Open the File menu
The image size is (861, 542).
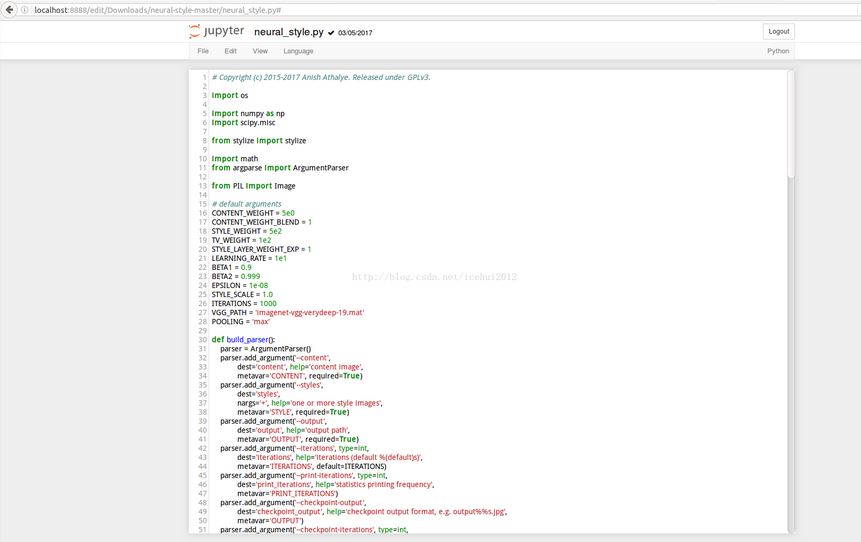(203, 51)
